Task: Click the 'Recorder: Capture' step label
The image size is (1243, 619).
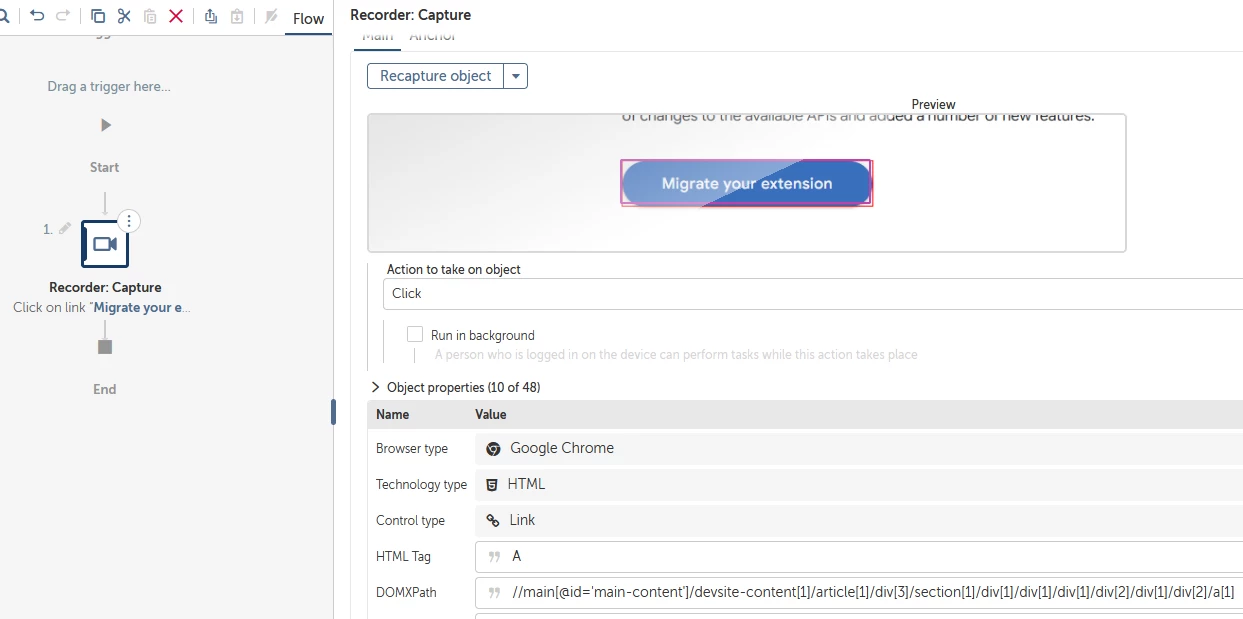Action: pos(105,287)
